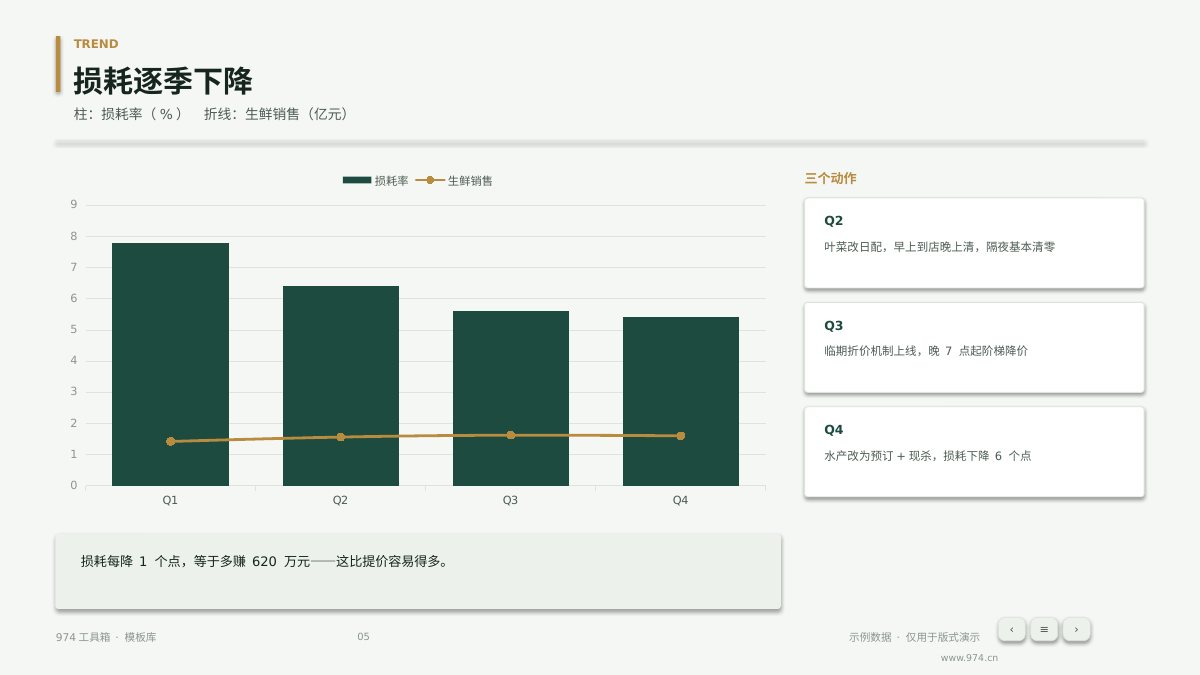Click the Q3 x-axis label
Viewport: 1200px width, 675px height.
coord(511,500)
